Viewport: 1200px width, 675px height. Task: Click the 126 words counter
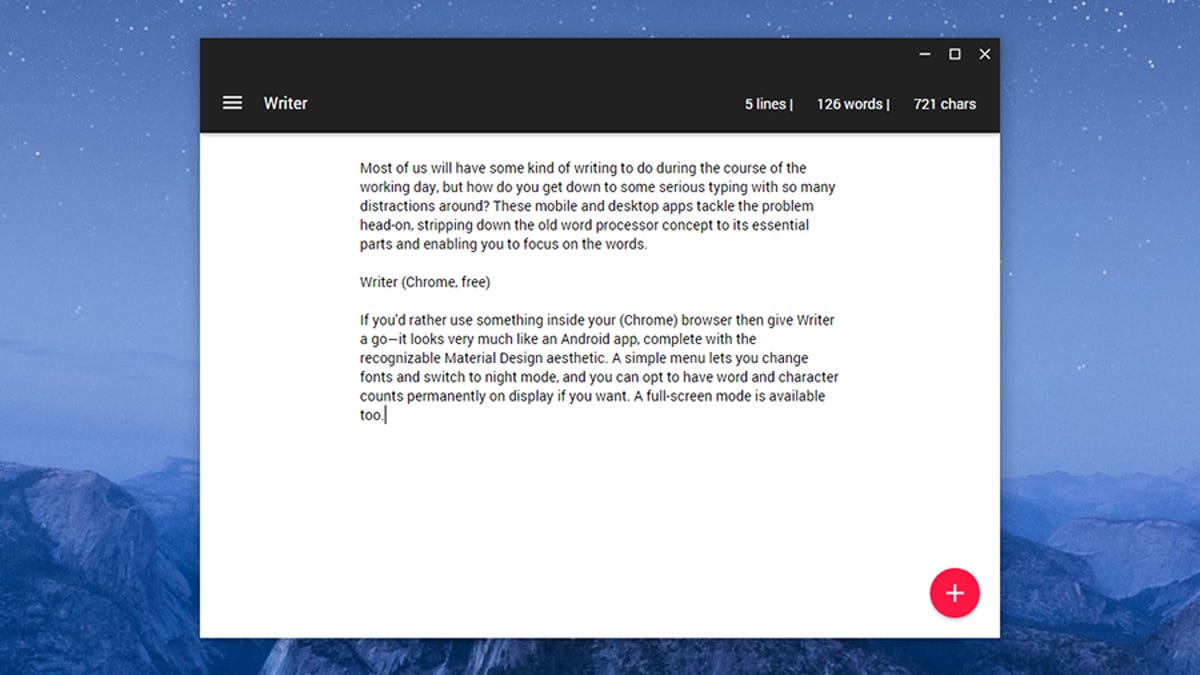click(853, 104)
